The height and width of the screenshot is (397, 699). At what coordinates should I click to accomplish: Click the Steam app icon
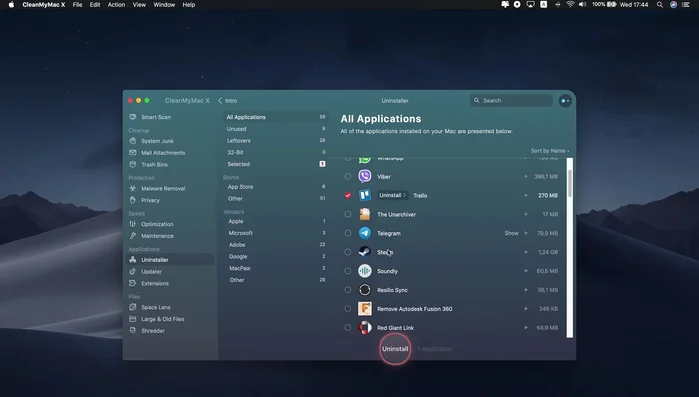(365, 252)
